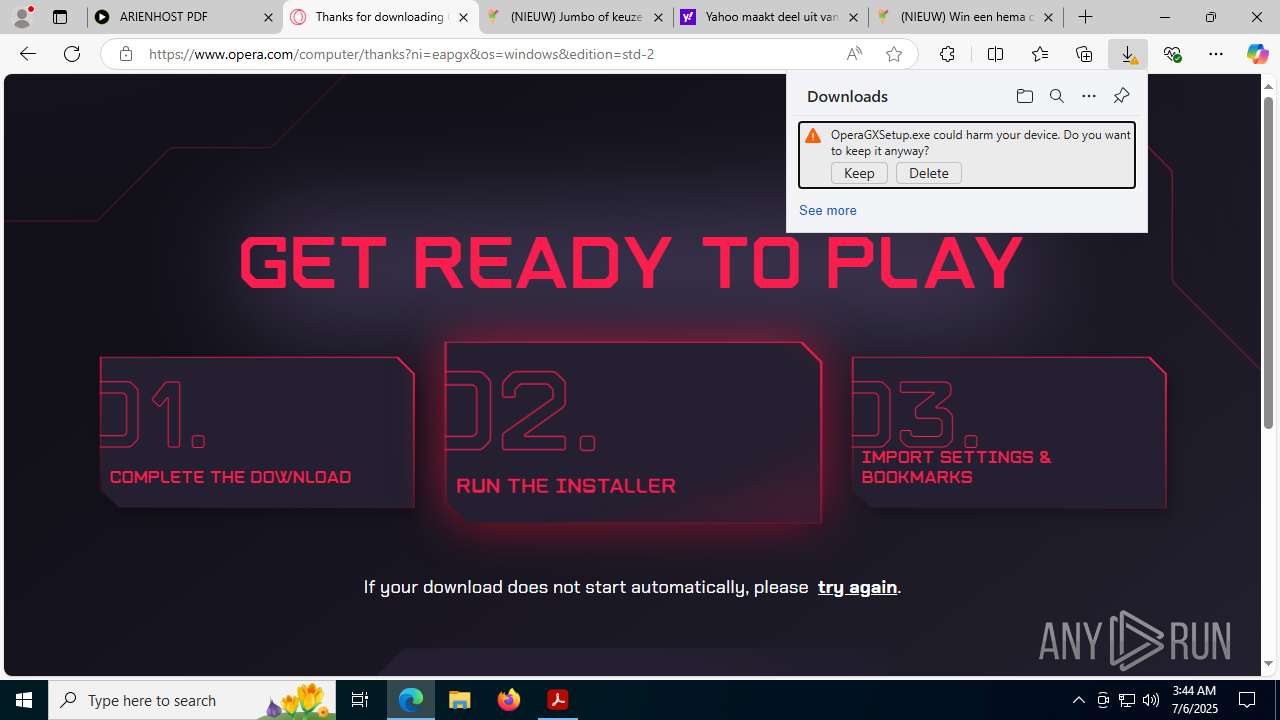Screen dimensions: 1280x720
Task: Click the page vertical scrollbar thumb
Action: coord(1269,263)
